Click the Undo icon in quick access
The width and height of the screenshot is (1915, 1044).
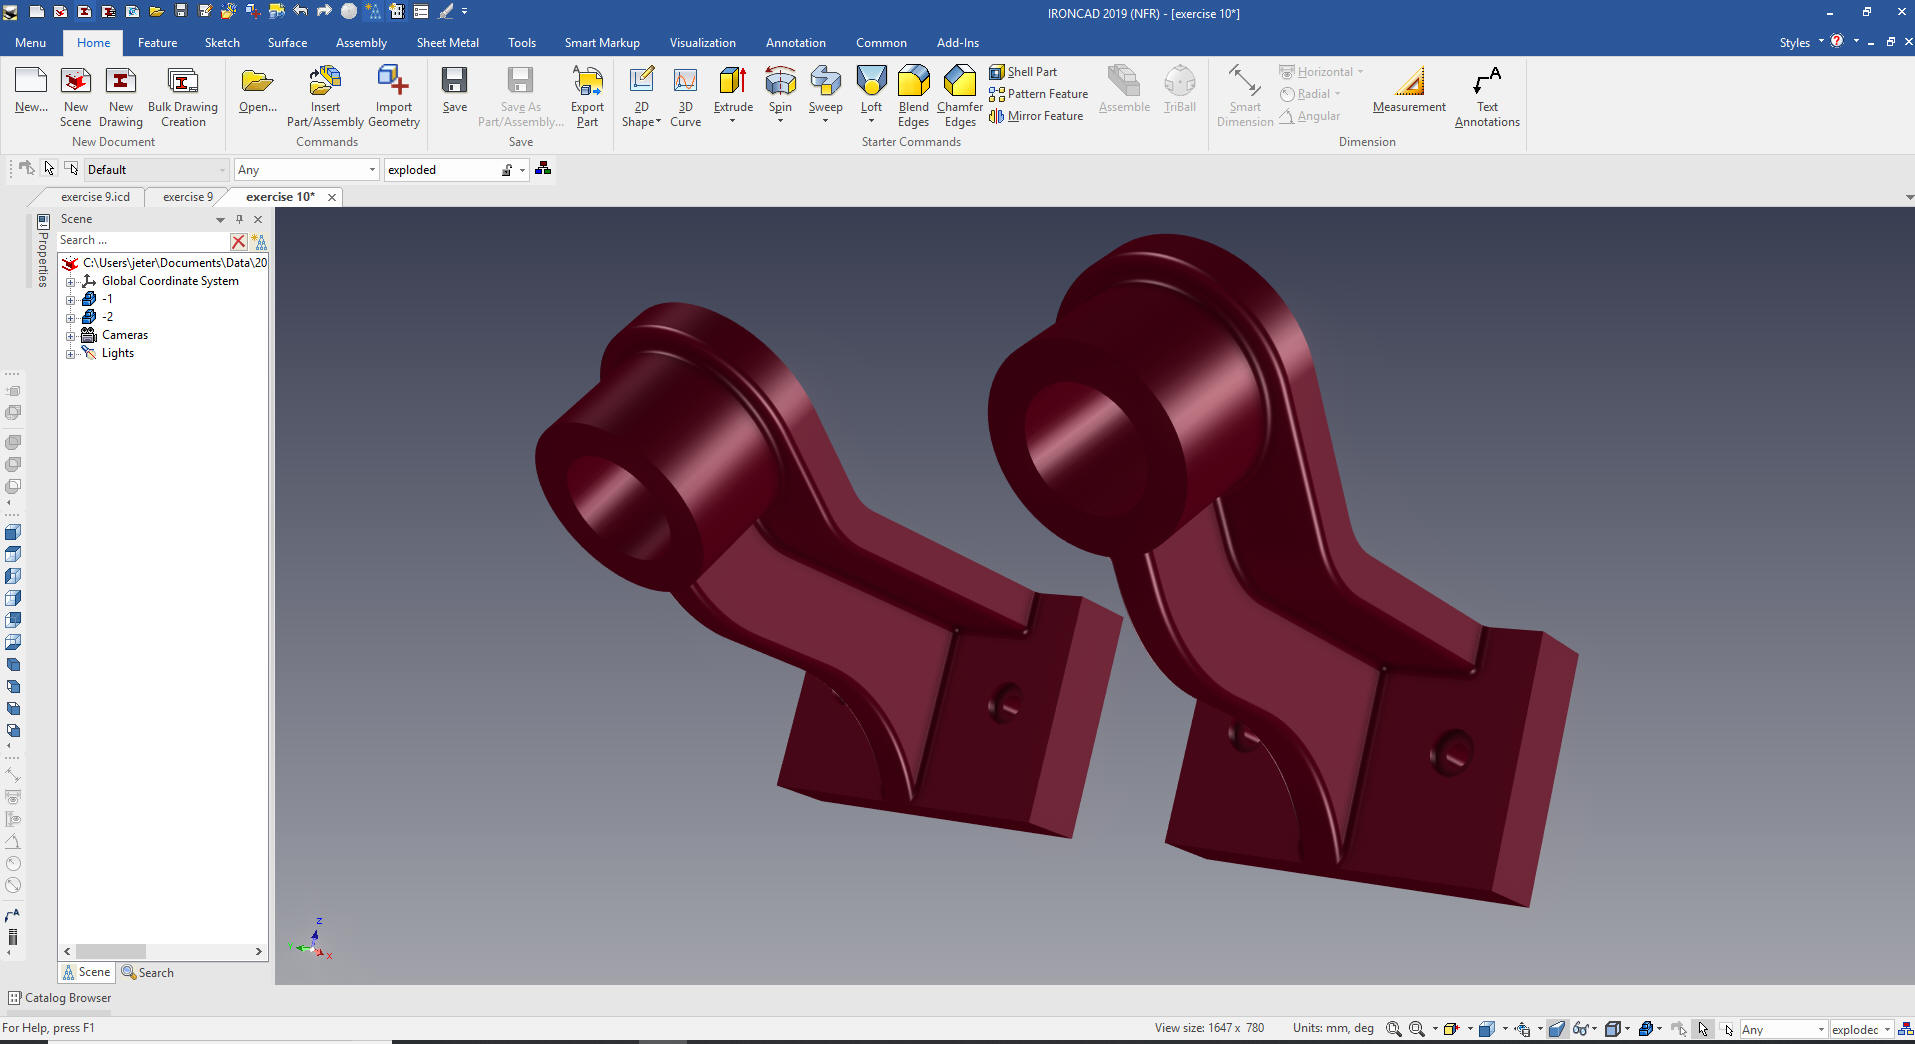tap(300, 11)
